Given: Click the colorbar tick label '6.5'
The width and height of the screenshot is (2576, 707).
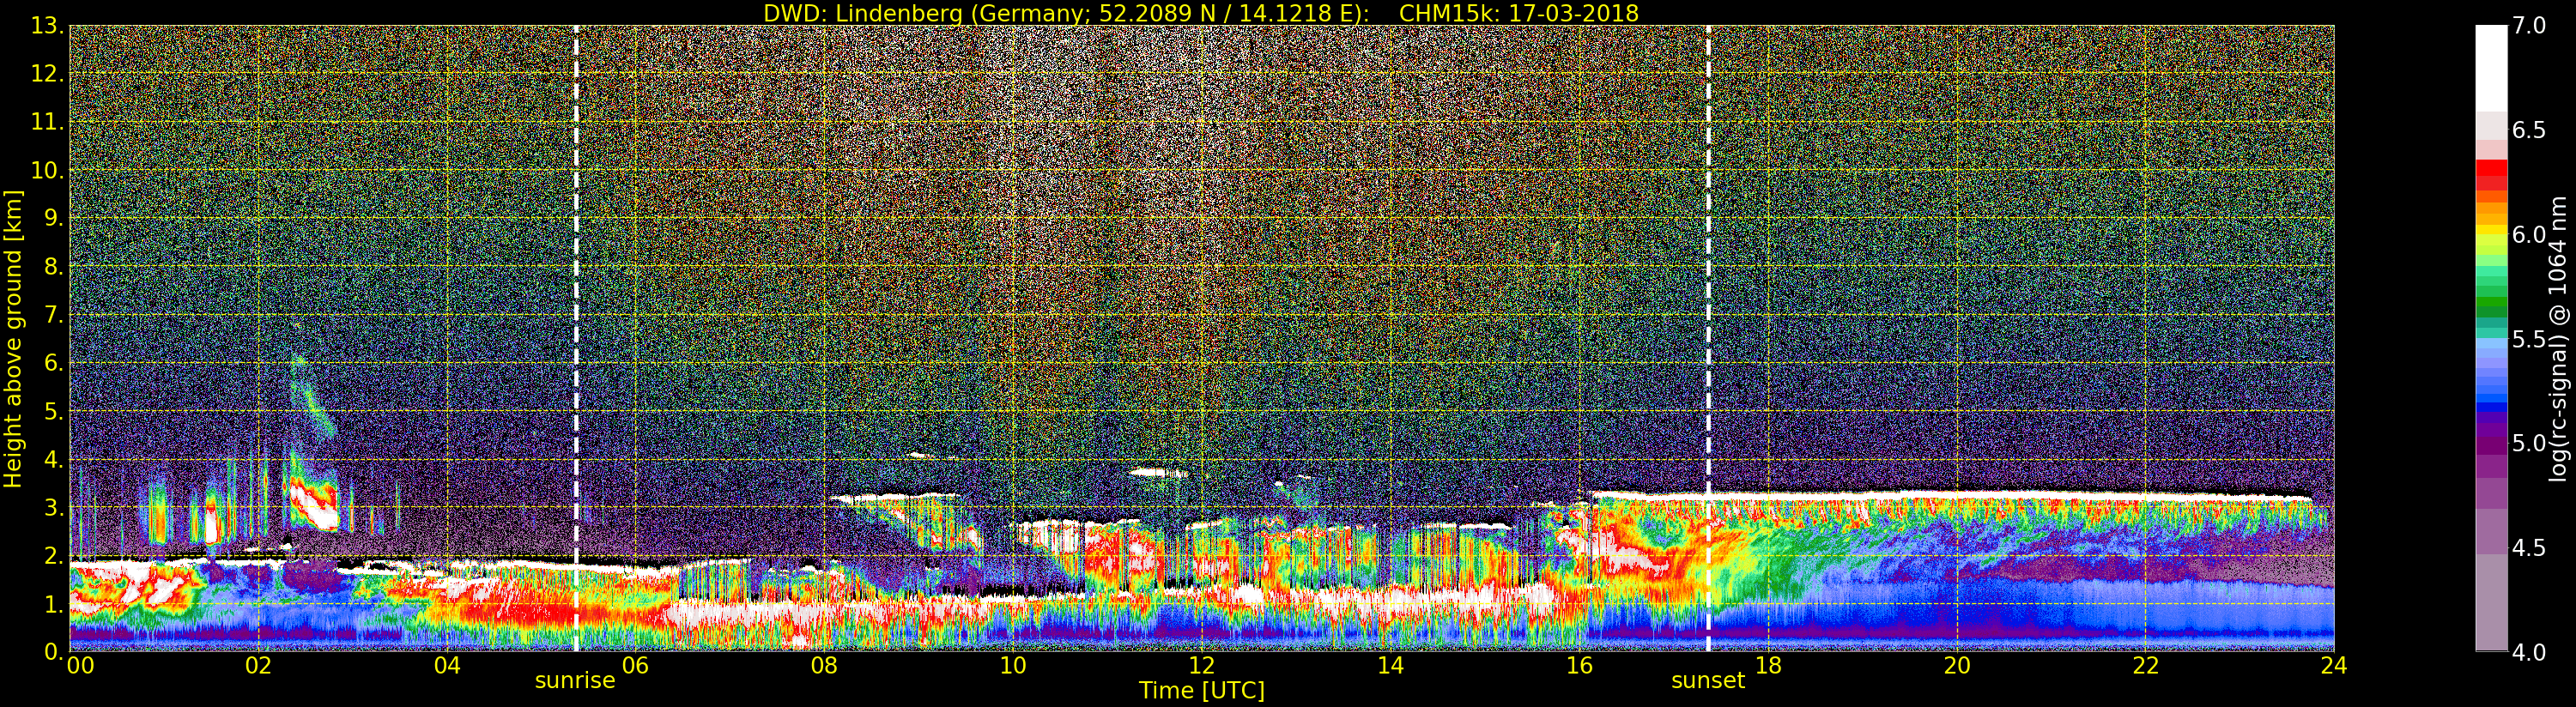Looking at the screenshot, I should pyautogui.click(x=2529, y=130).
